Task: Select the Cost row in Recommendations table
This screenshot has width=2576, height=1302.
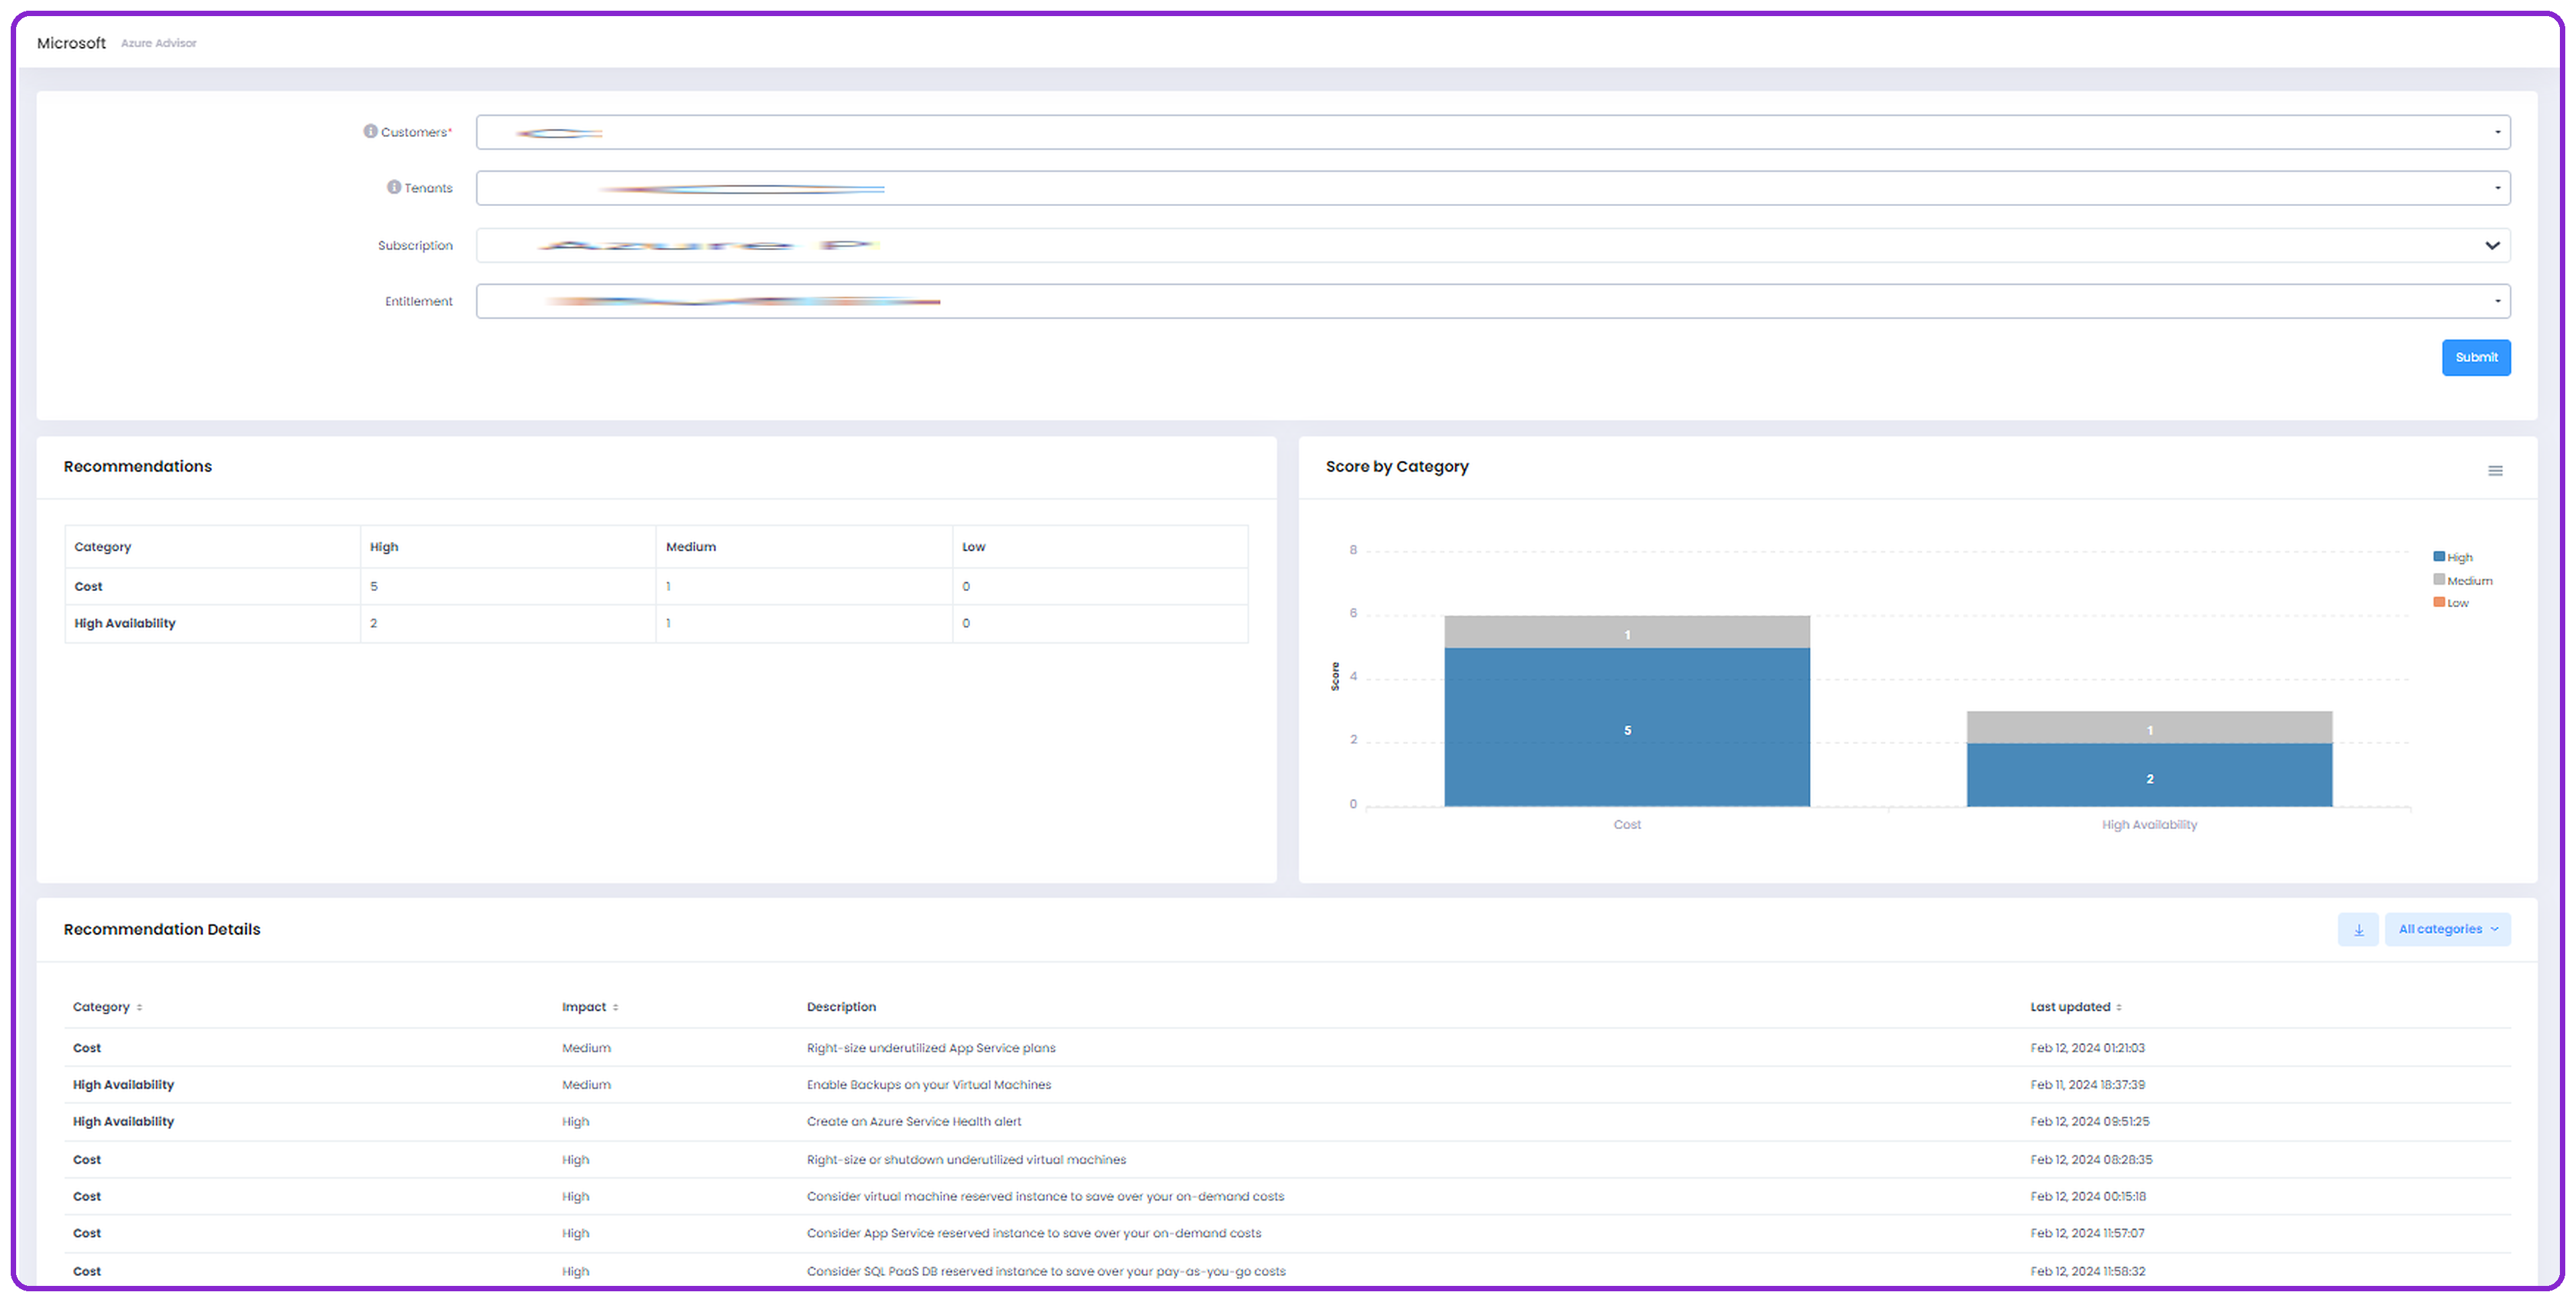Action: [656, 587]
